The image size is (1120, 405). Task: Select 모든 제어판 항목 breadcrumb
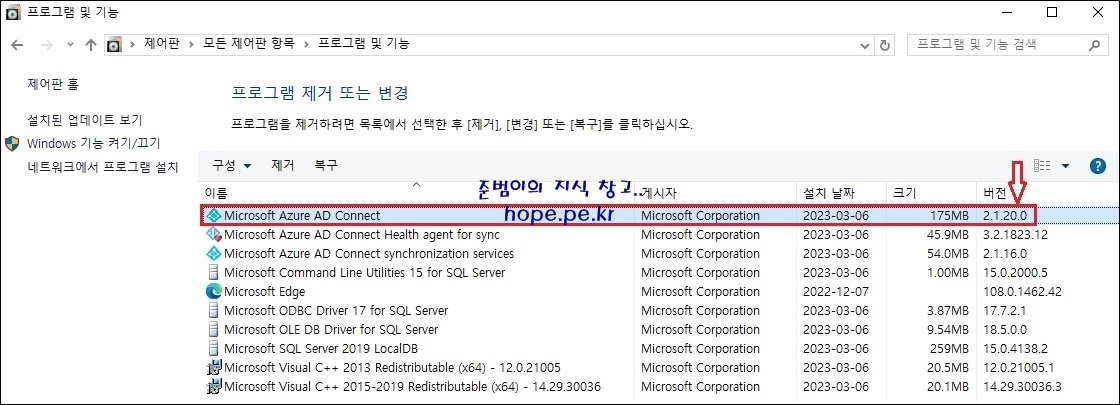249,44
